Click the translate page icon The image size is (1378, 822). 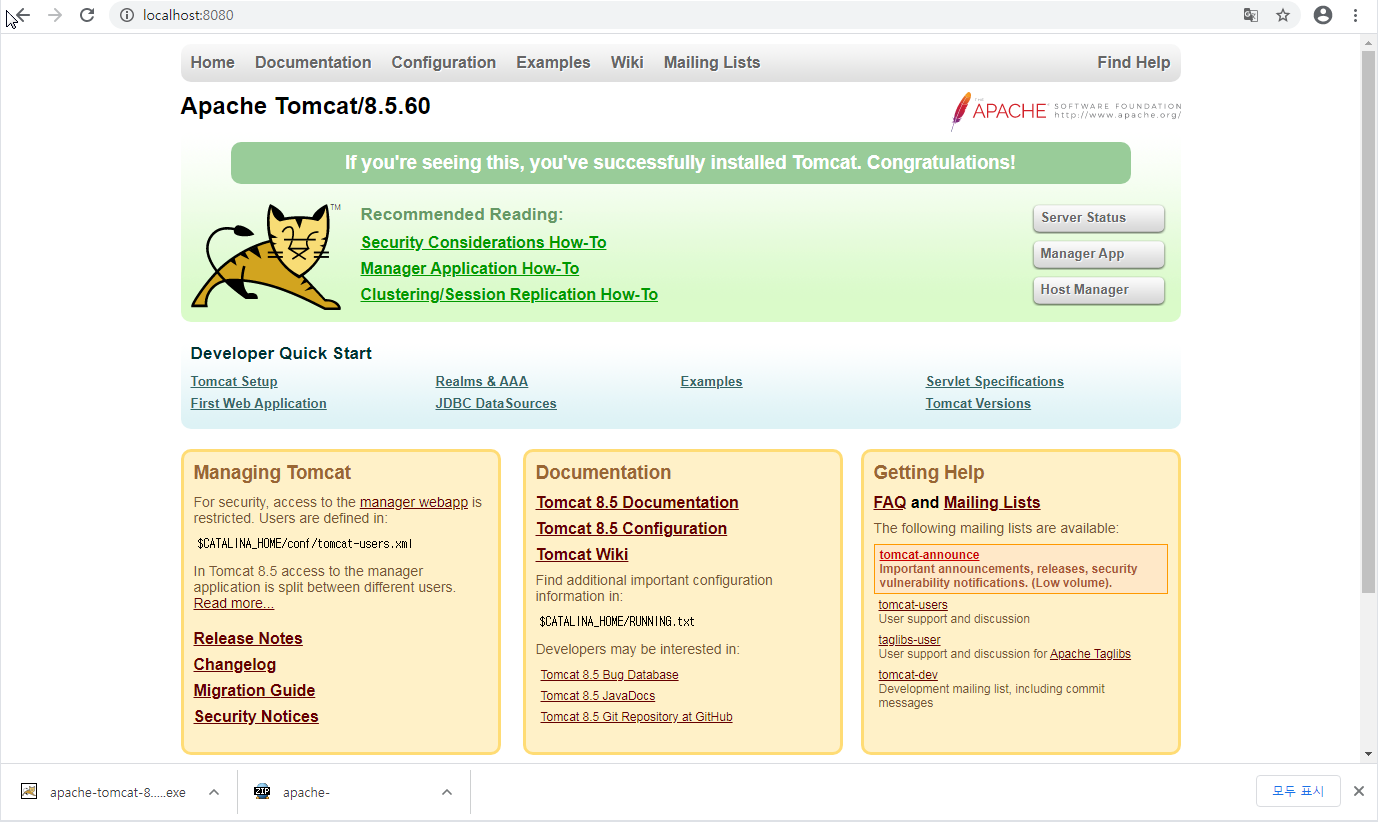pos(1251,15)
